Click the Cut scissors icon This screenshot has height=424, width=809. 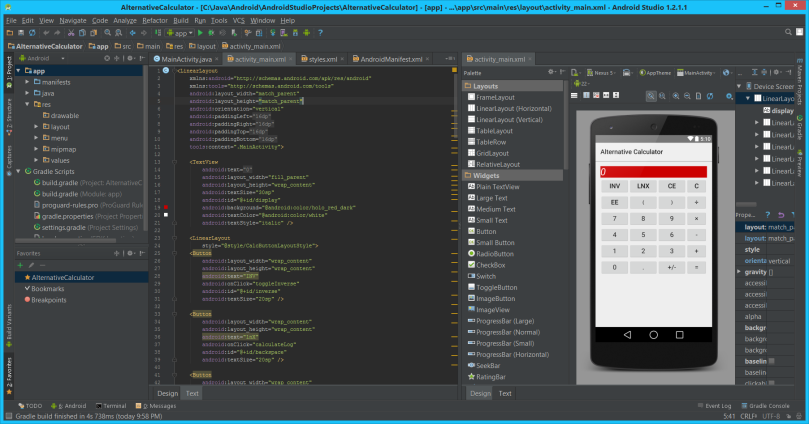pyautogui.click(x=71, y=32)
